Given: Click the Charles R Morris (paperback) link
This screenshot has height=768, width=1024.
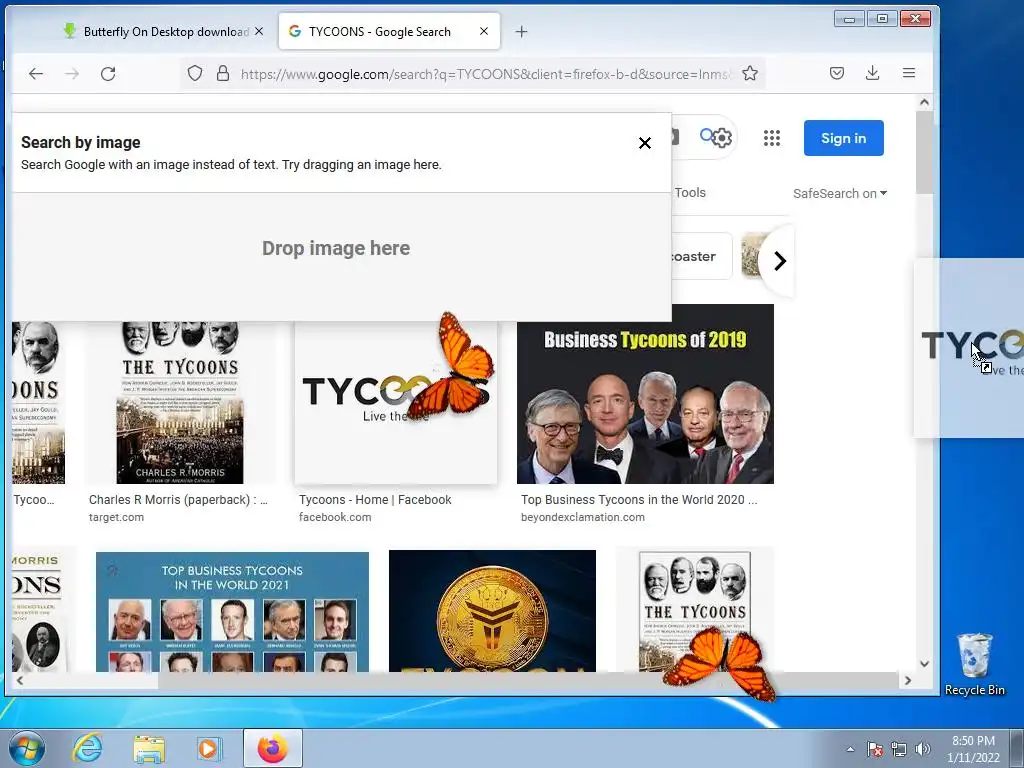Looking at the screenshot, I should [x=178, y=500].
